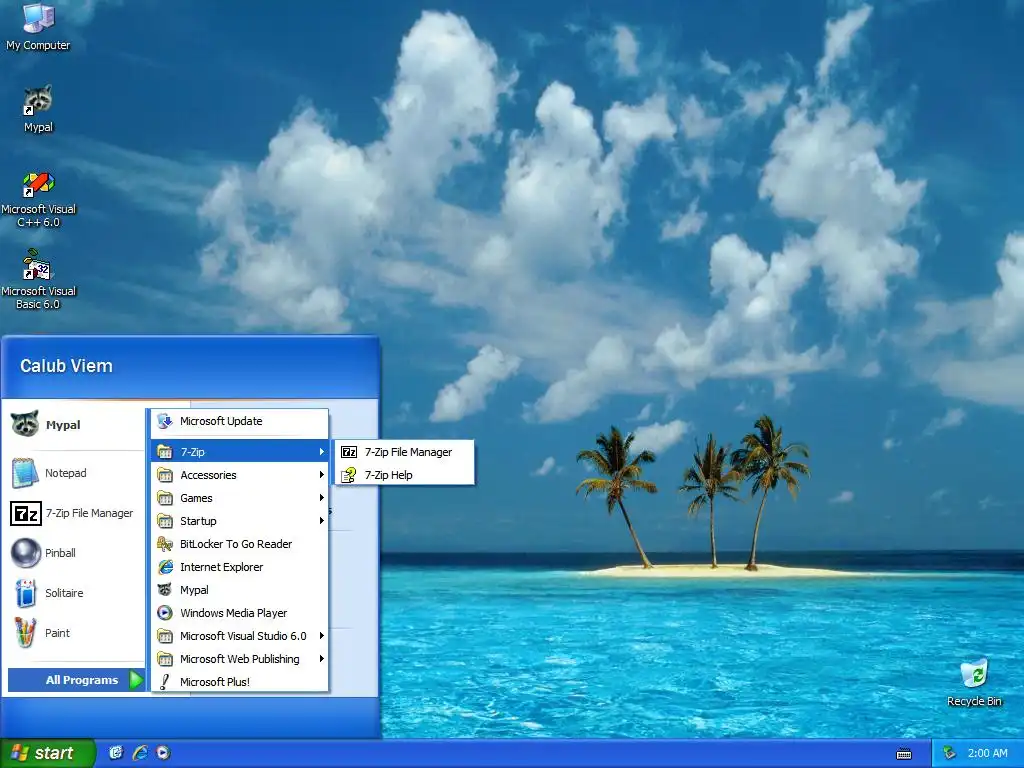The image size is (1024, 768).
Task: Click the system tray notification icon
Action: [950, 753]
